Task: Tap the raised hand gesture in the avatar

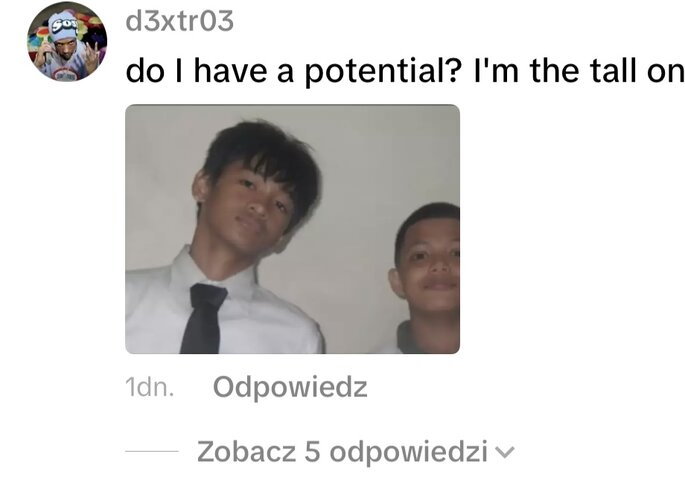Action: (92, 56)
